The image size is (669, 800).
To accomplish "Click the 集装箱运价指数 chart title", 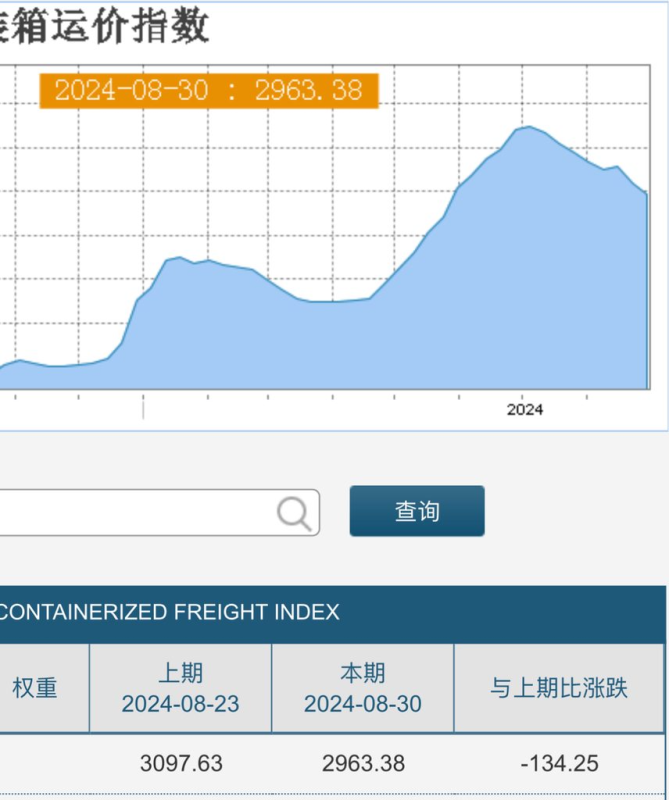I will tap(104, 28).
